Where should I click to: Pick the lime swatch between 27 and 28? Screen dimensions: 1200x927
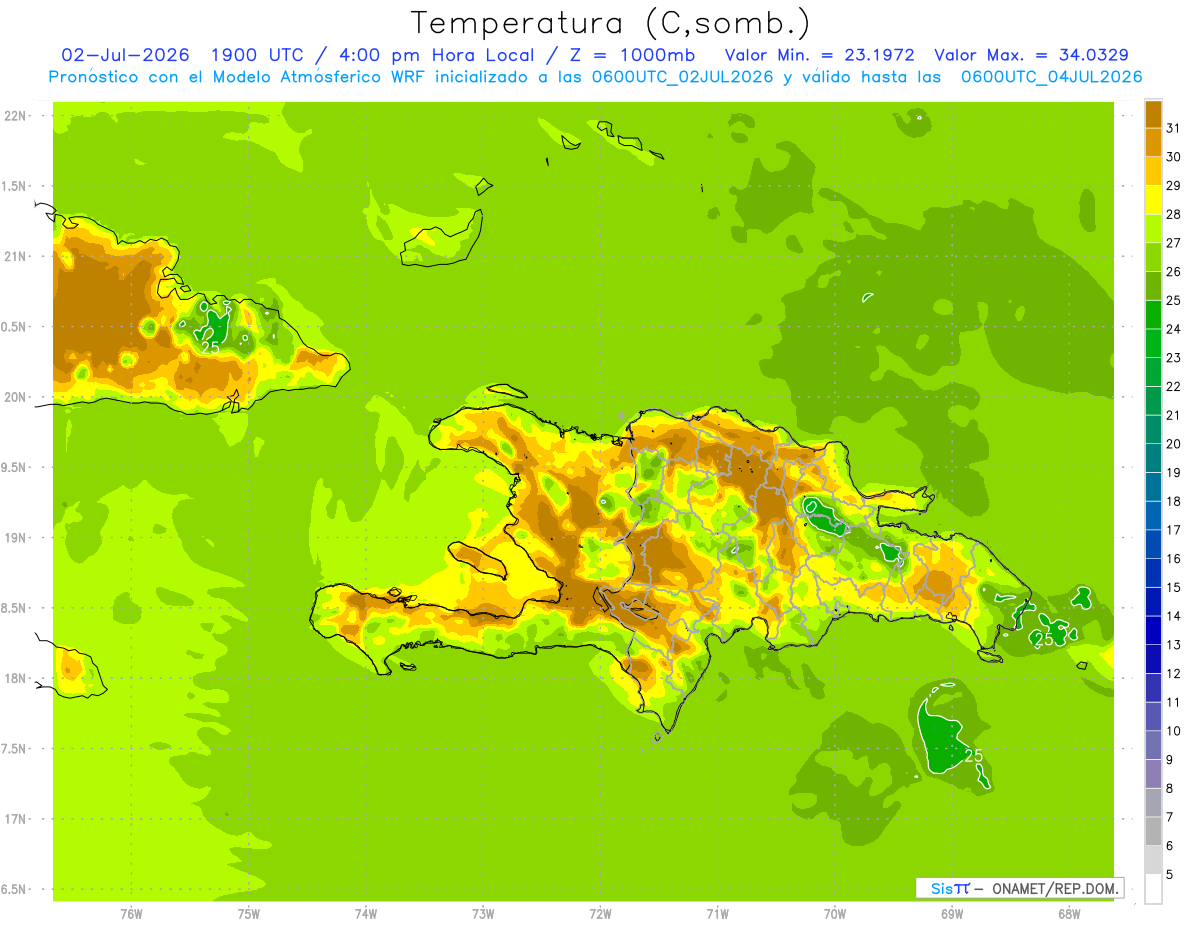(1153, 228)
